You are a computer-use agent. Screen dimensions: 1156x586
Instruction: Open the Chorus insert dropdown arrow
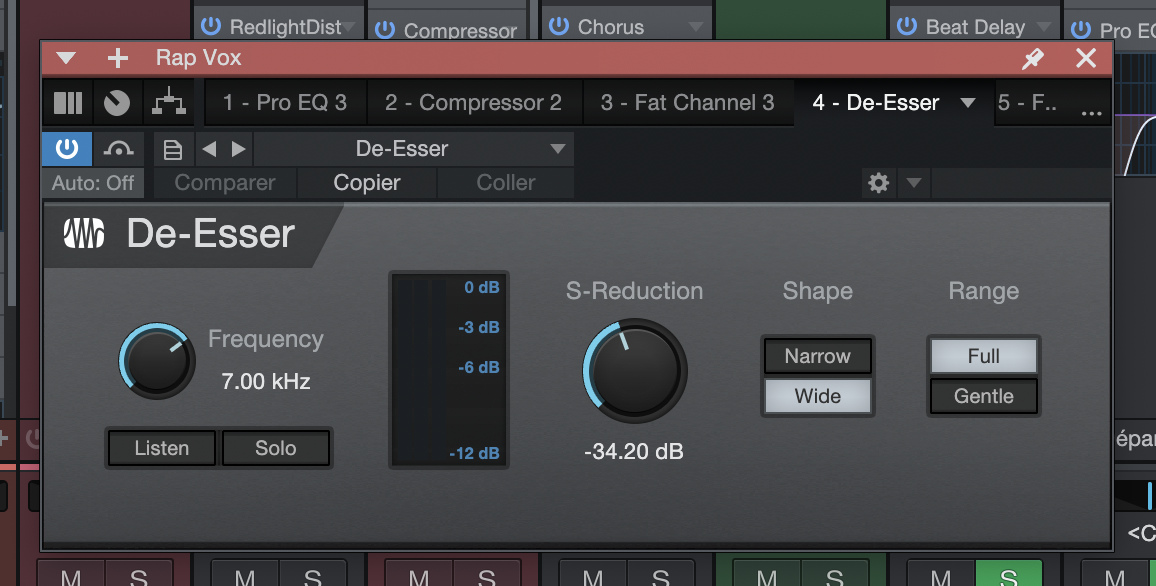click(x=695, y=27)
